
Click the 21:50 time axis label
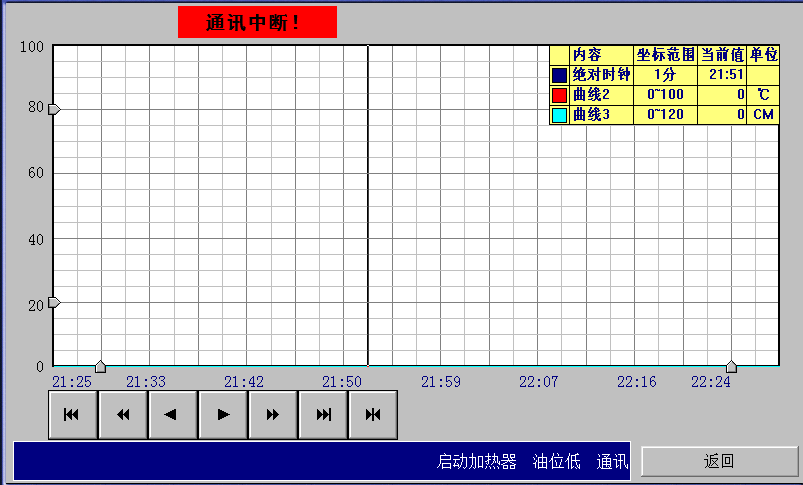(342, 382)
